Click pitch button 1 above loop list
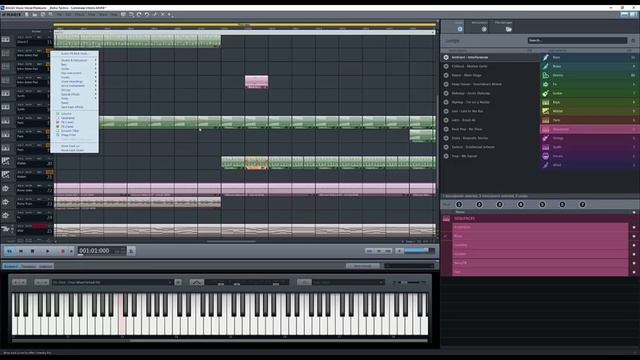This screenshot has height=360, width=640. (459, 204)
